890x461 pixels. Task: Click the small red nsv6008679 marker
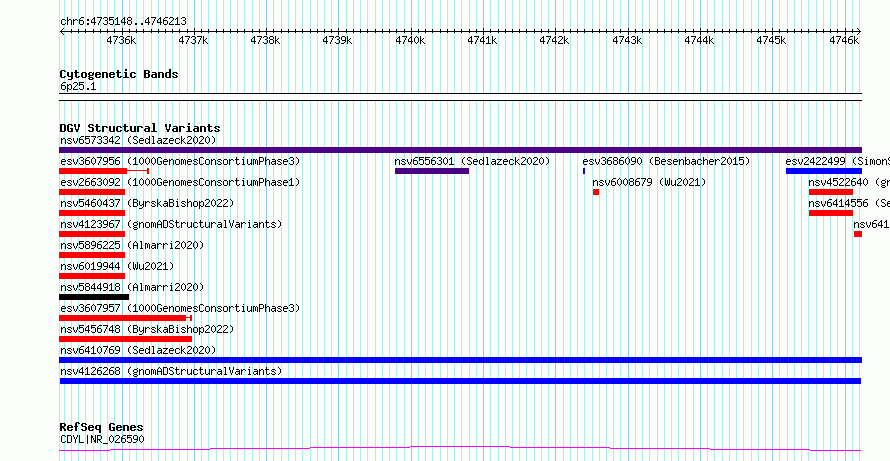pyautogui.click(x=596, y=192)
